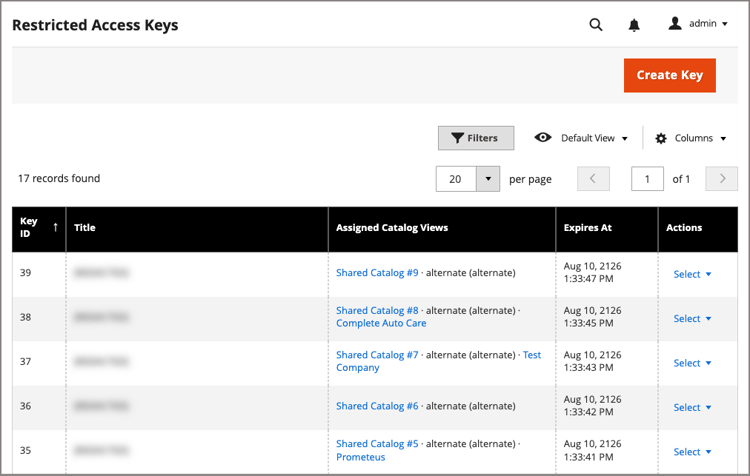This screenshot has height=476, width=750.
Task: Open the Select actions menu for key 39
Action: coord(692,274)
